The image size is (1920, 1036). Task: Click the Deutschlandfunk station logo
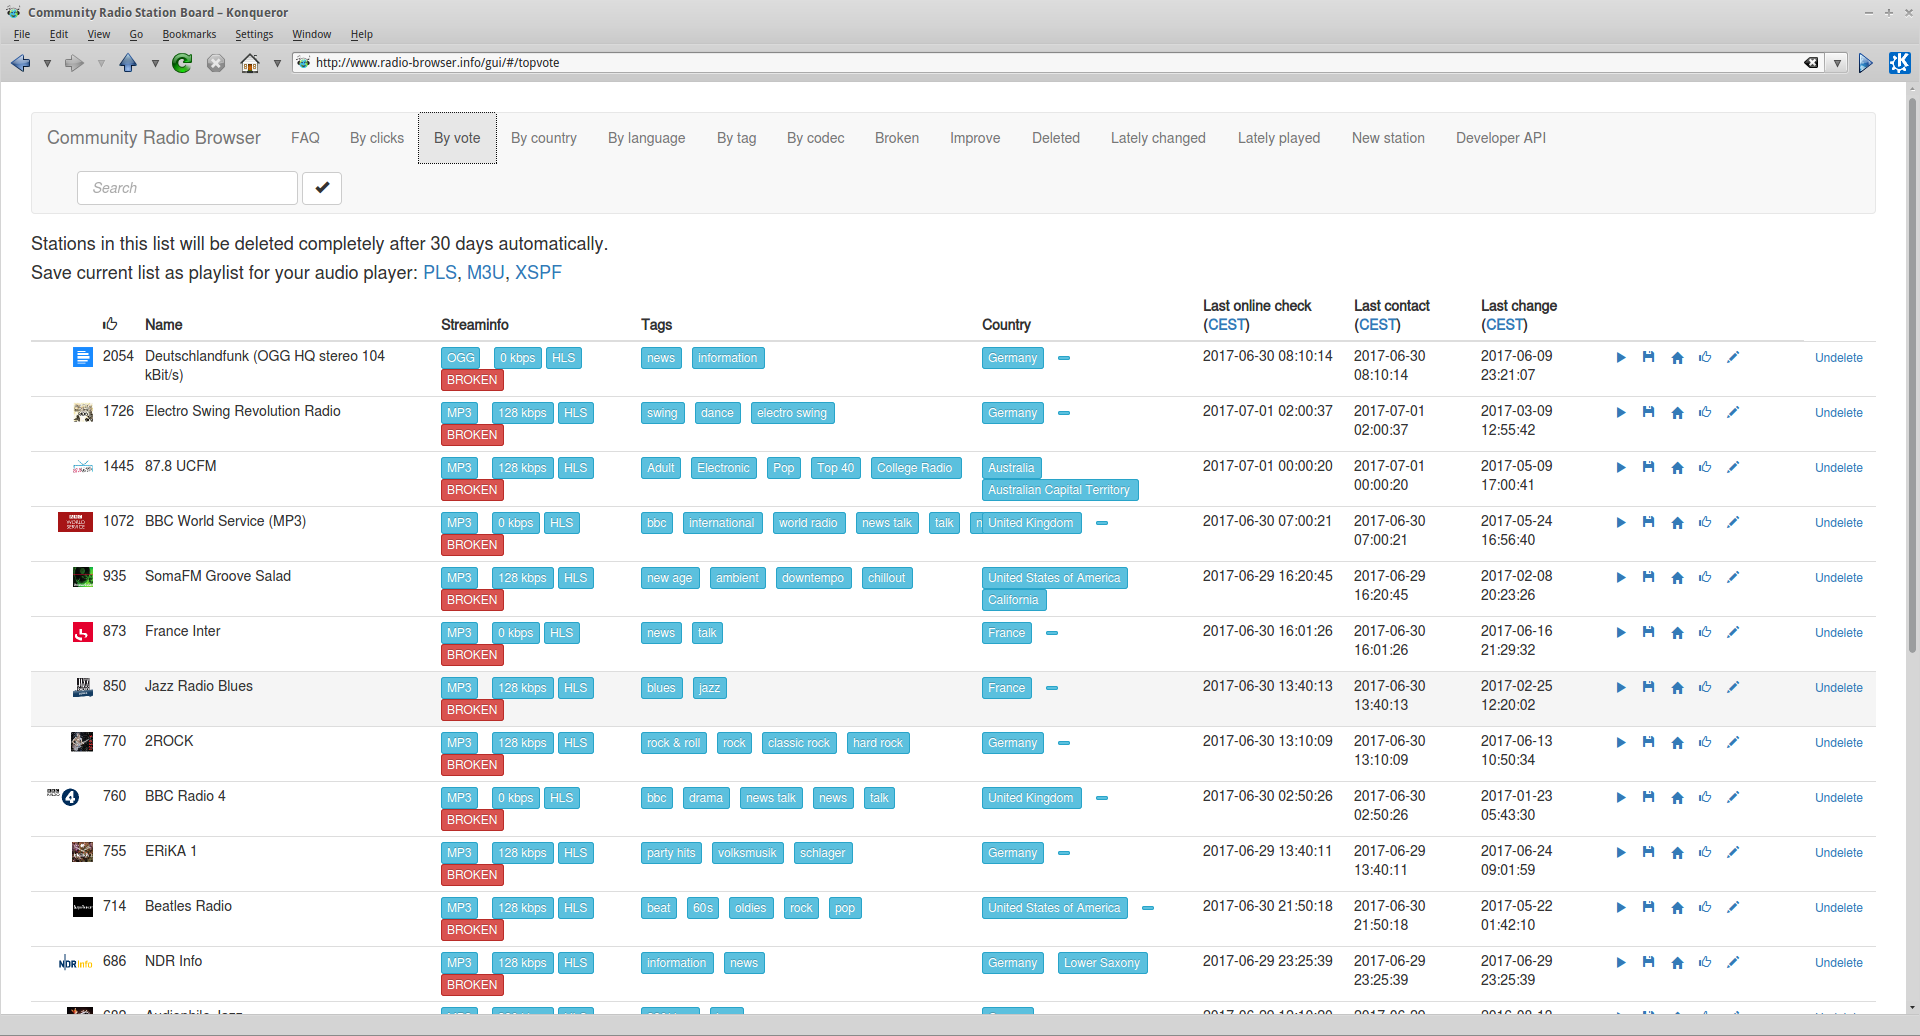point(83,357)
